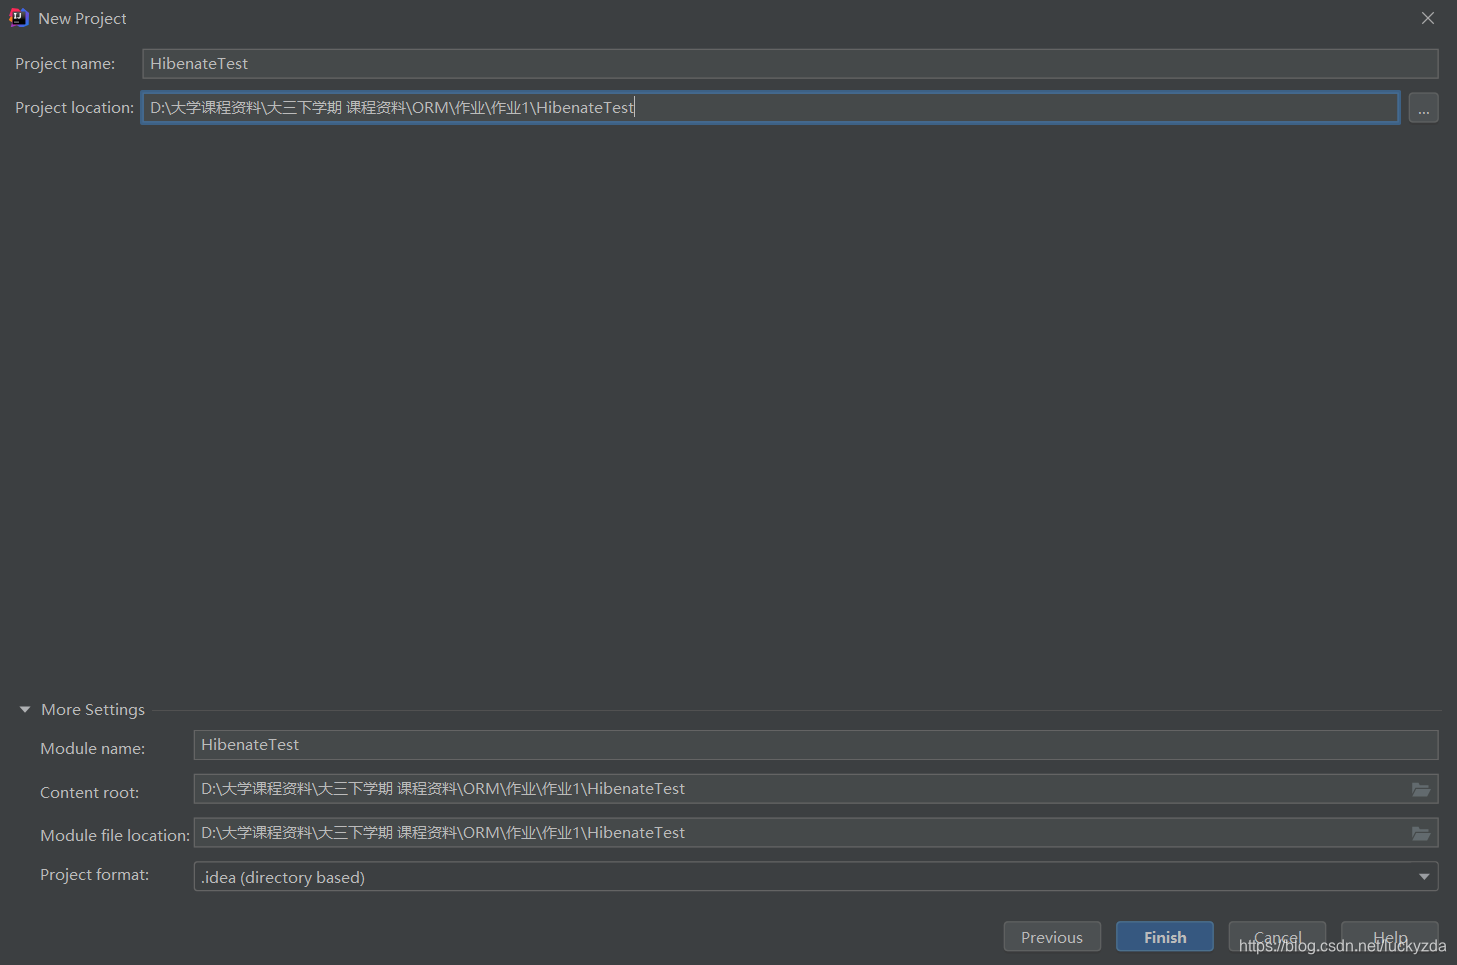Cancel the New Project dialog
The width and height of the screenshot is (1457, 965).
[1277, 937]
